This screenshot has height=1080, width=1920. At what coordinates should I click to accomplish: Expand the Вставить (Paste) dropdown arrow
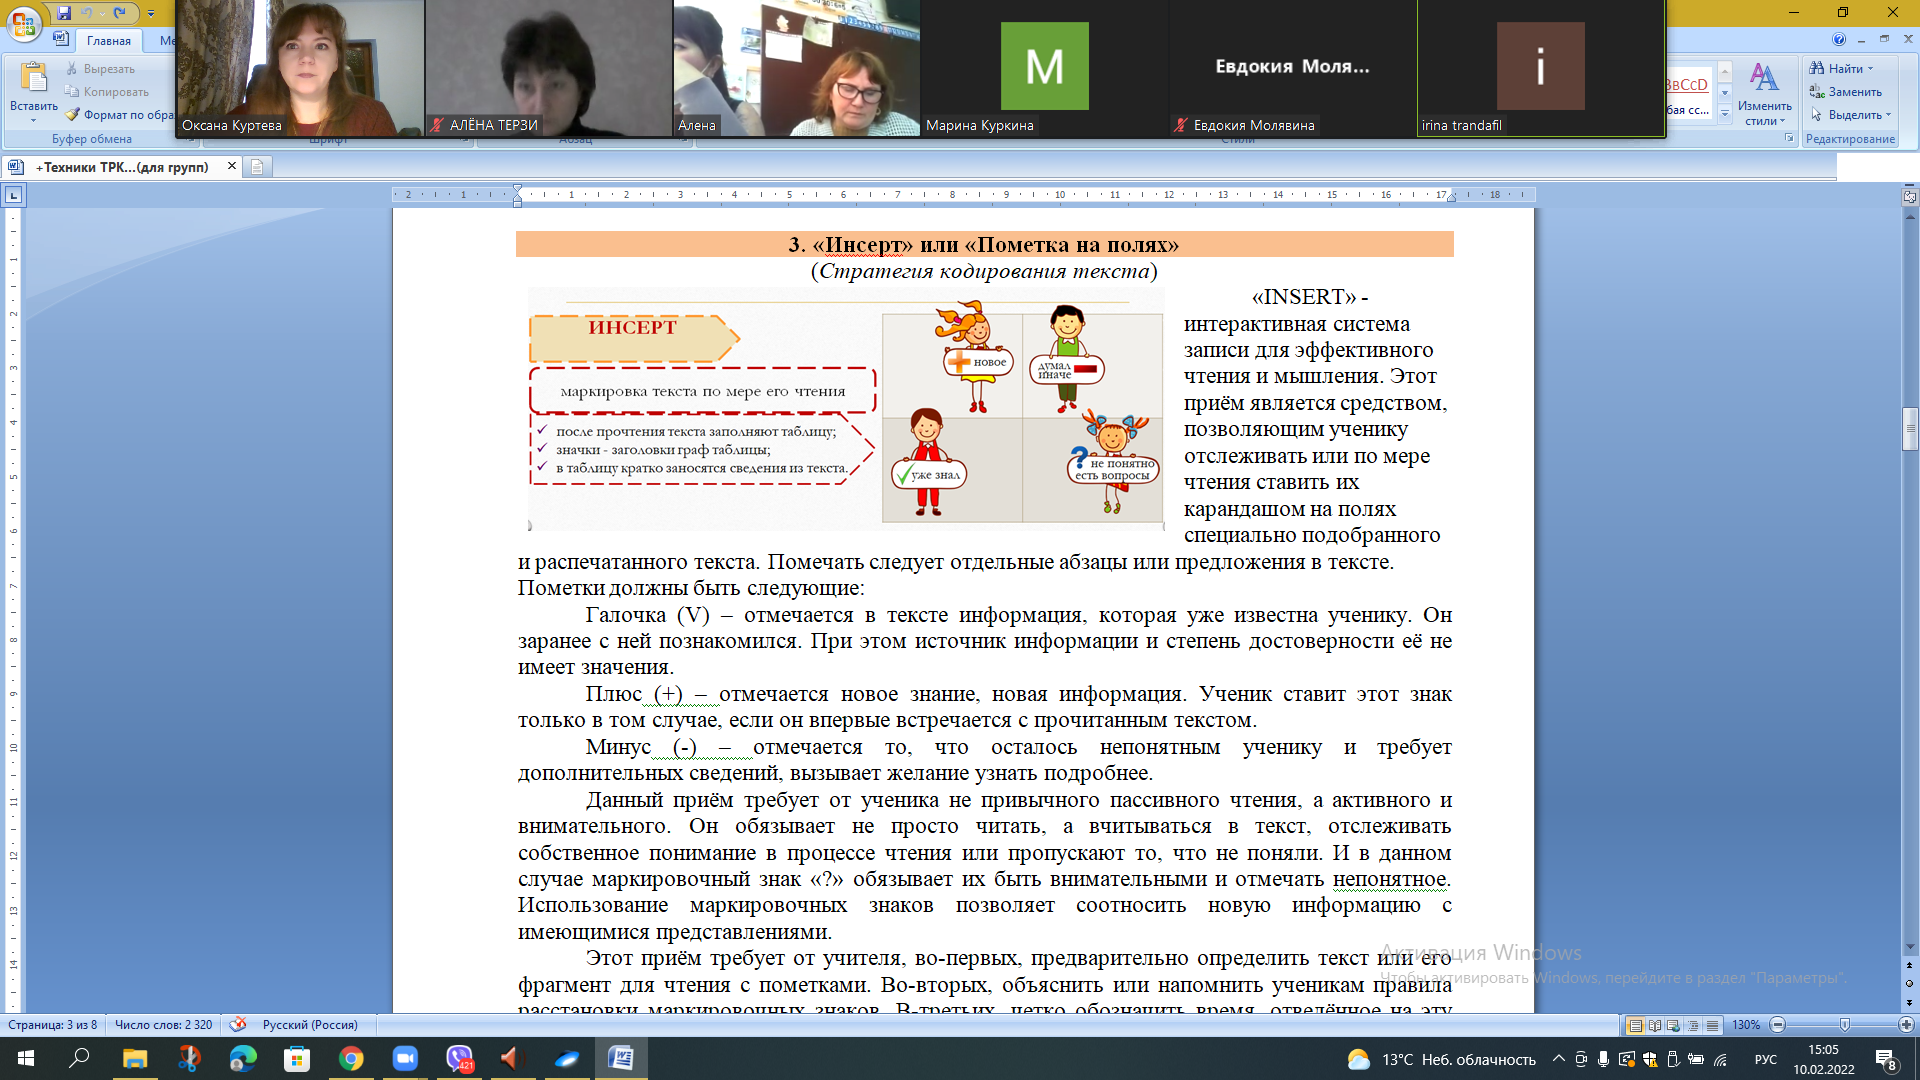click(33, 121)
